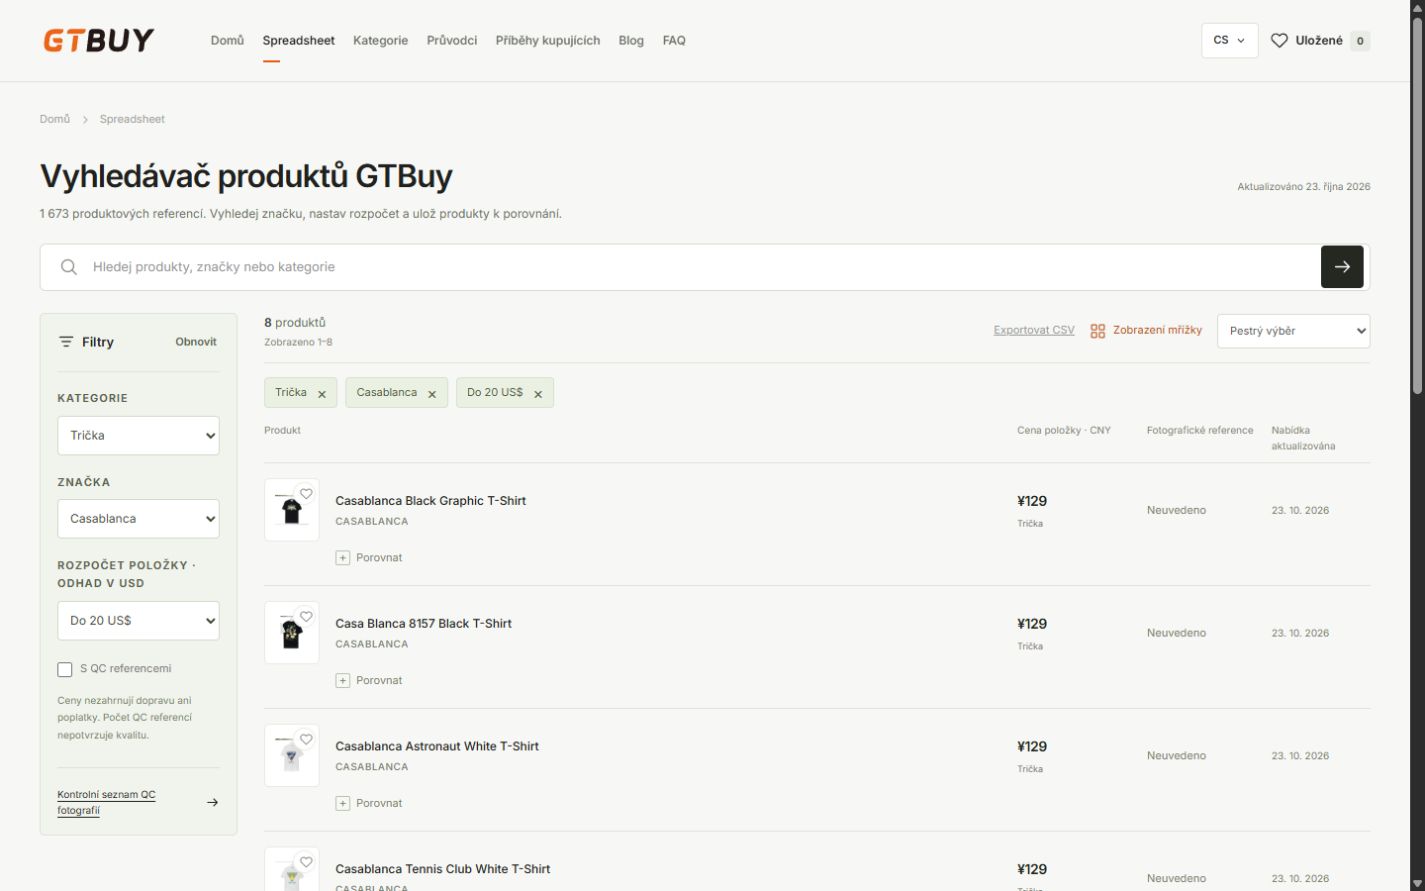Toggle Porovnat for Casablanca Black Graphic T-Shirt

tap(369, 558)
